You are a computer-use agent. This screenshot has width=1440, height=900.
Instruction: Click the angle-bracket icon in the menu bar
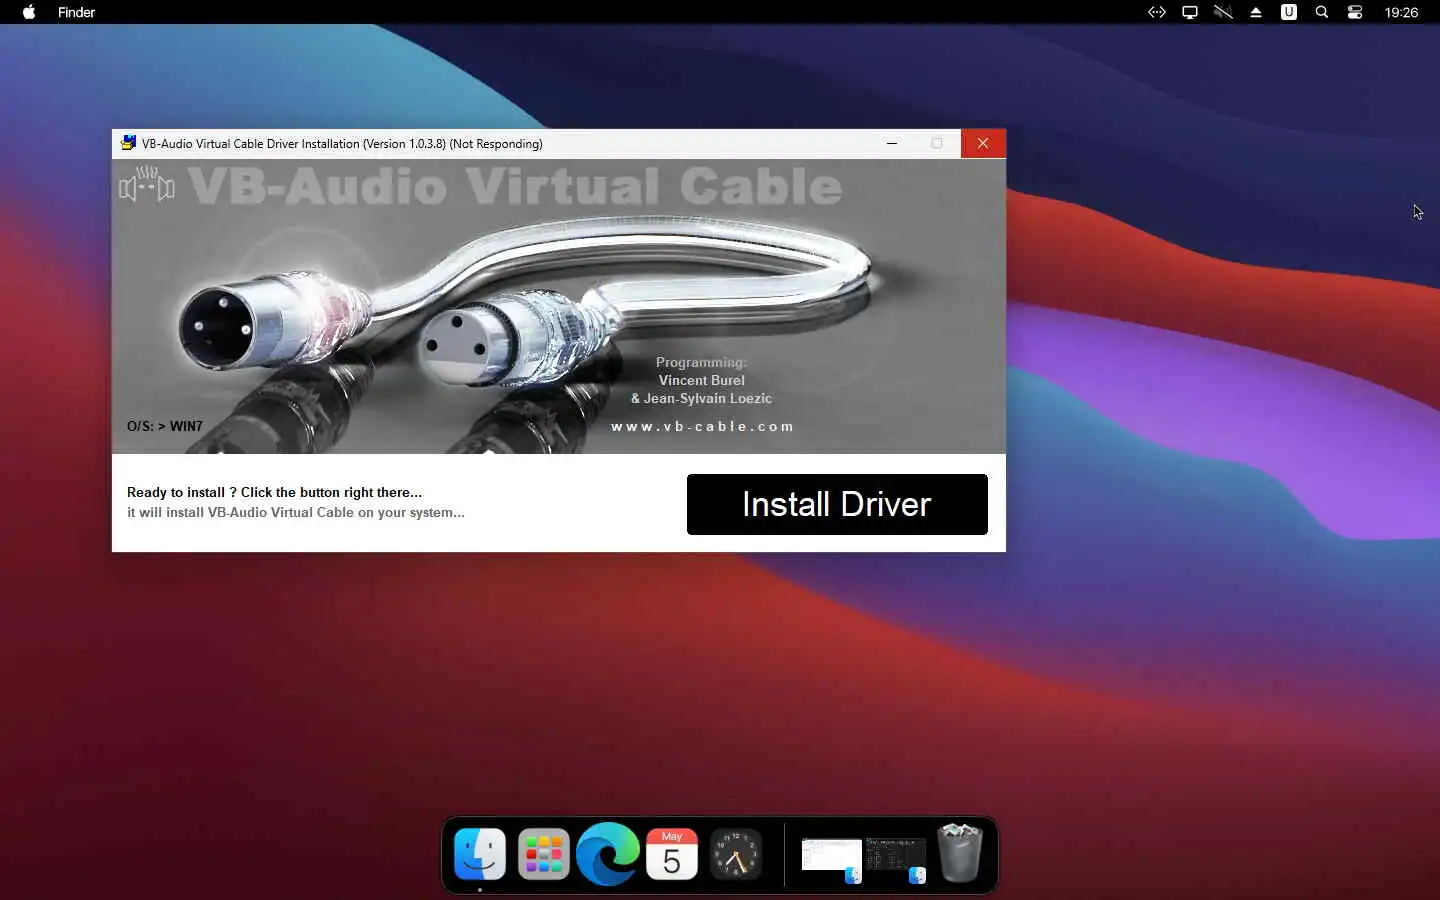1157,12
